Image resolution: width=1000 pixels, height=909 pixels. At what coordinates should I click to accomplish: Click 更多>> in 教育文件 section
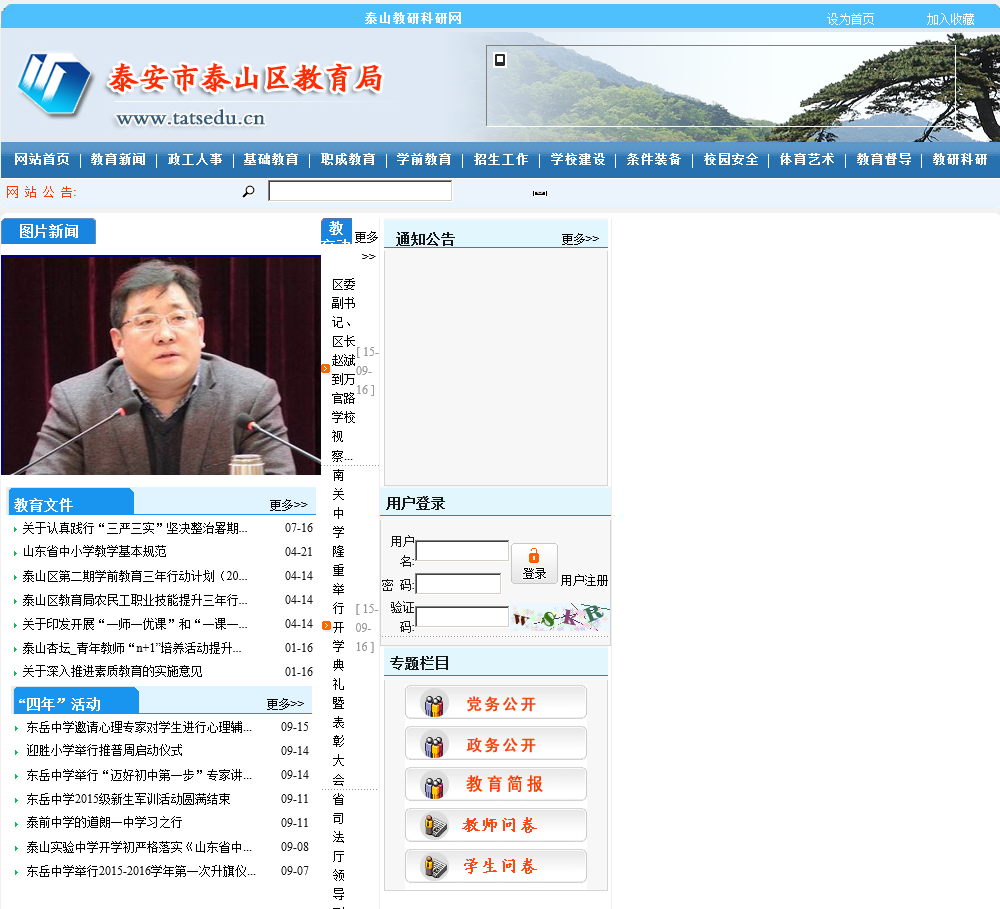click(x=288, y=505)
